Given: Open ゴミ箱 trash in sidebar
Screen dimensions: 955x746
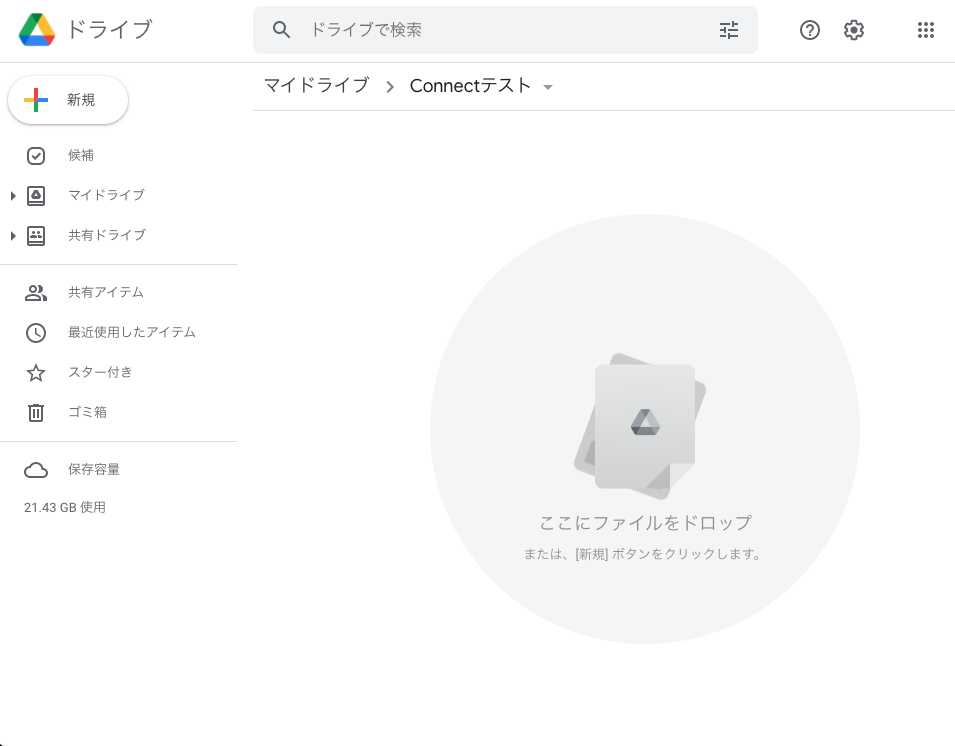Looking at the screenshot, I should pyautogui.click(x=87, y=412).
